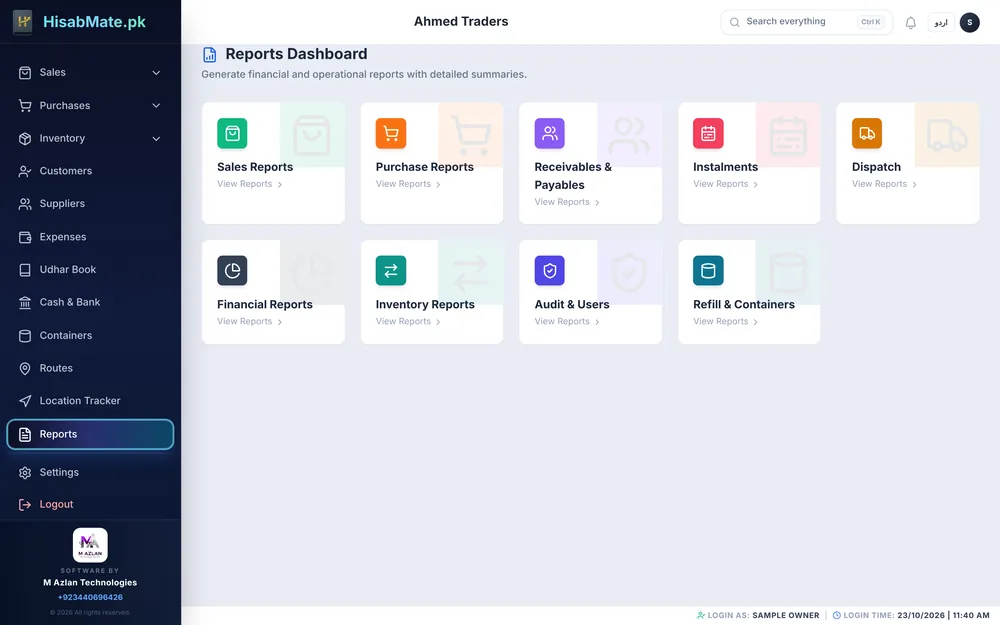Open View Reports link under Audit & Users
Image resolution: width=1000 pixels, height=625 pixels.
(567, 322)
